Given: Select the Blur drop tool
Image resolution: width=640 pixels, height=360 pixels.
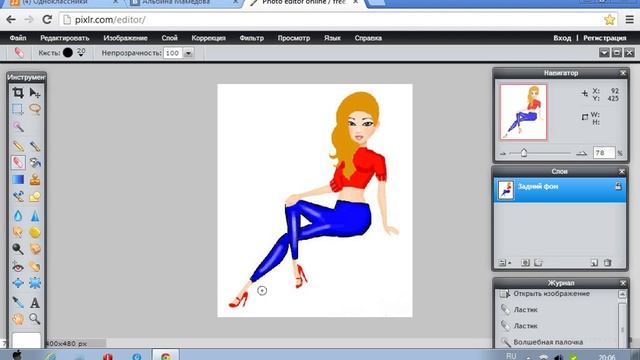Looking at the screenshot, I should 18,215.
